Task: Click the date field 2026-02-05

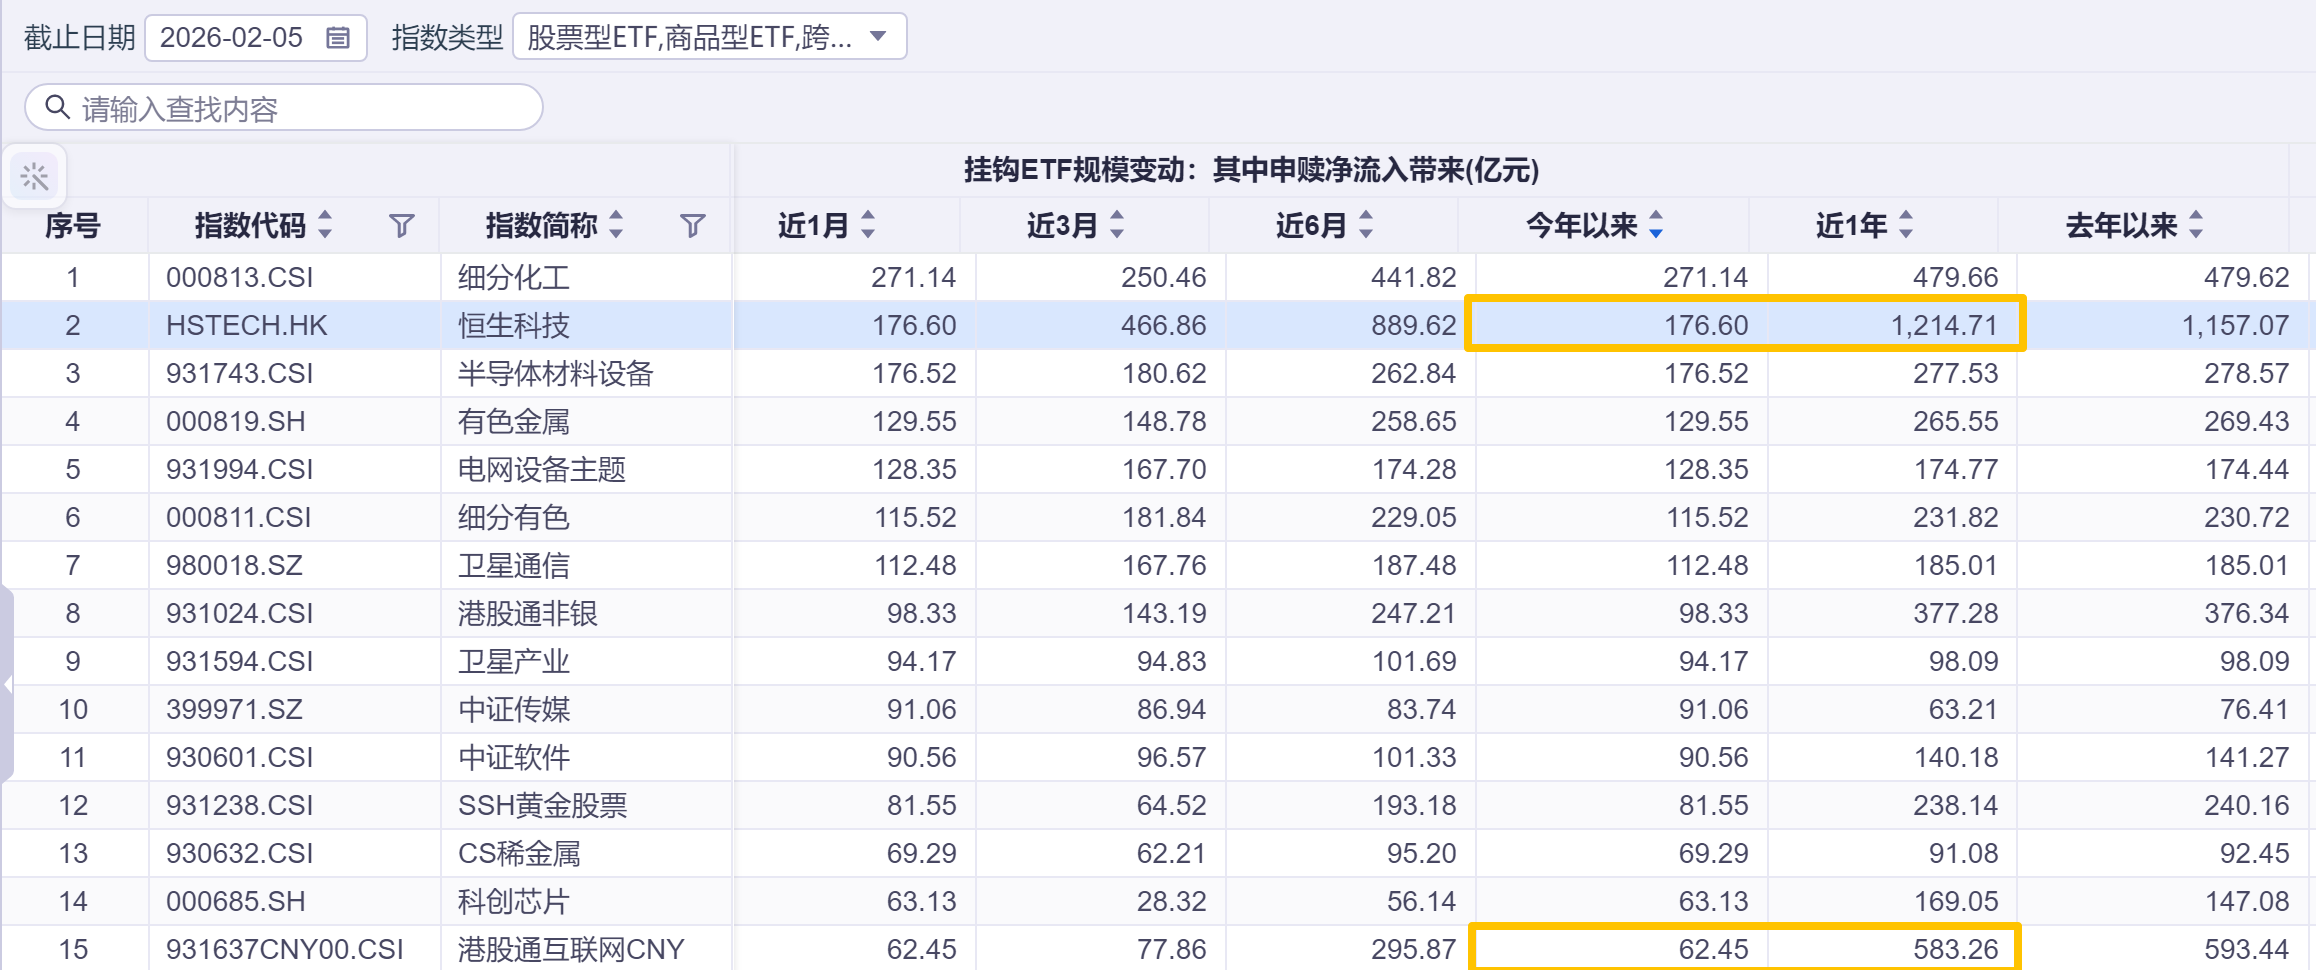Action: 231,38
